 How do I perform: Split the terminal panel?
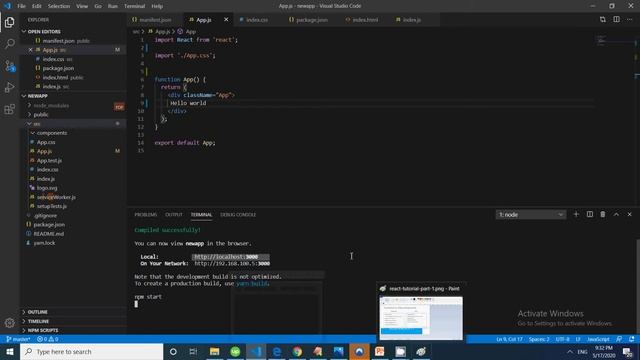tap(590, 214)
